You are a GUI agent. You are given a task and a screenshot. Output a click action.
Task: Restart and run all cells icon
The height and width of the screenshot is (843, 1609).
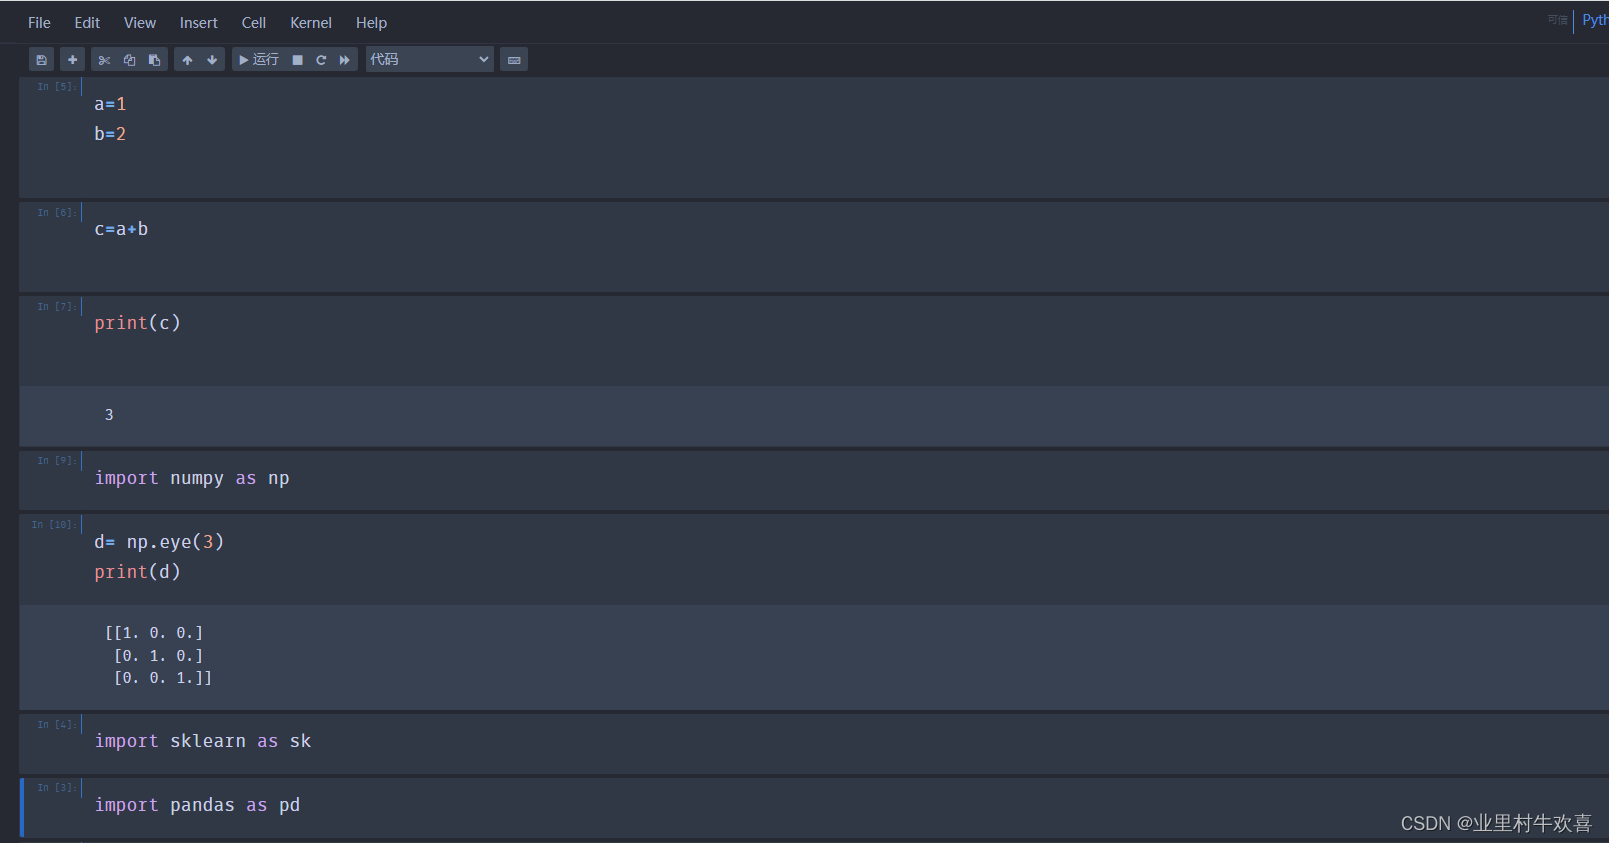pos(345,60)
